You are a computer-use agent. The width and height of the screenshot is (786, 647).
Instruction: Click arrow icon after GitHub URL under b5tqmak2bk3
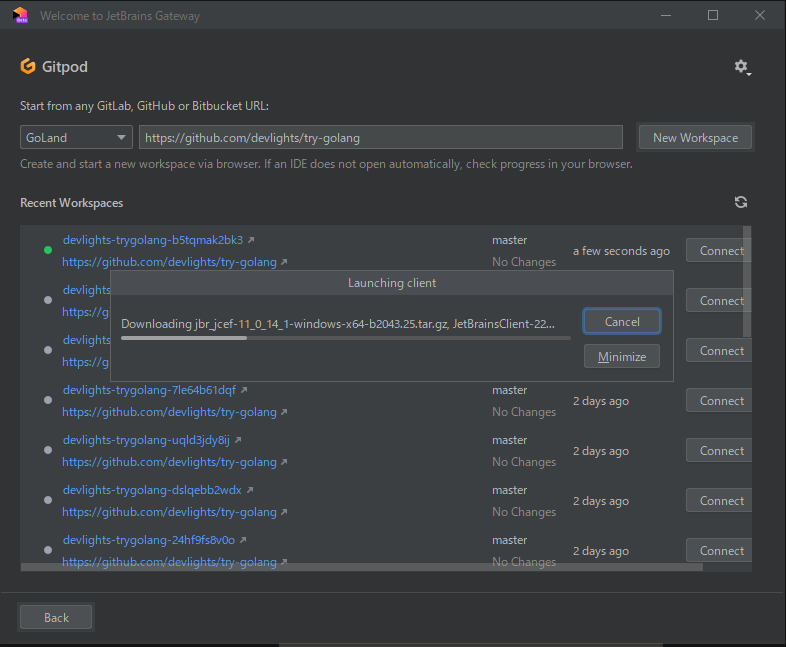tap(284, 262)
